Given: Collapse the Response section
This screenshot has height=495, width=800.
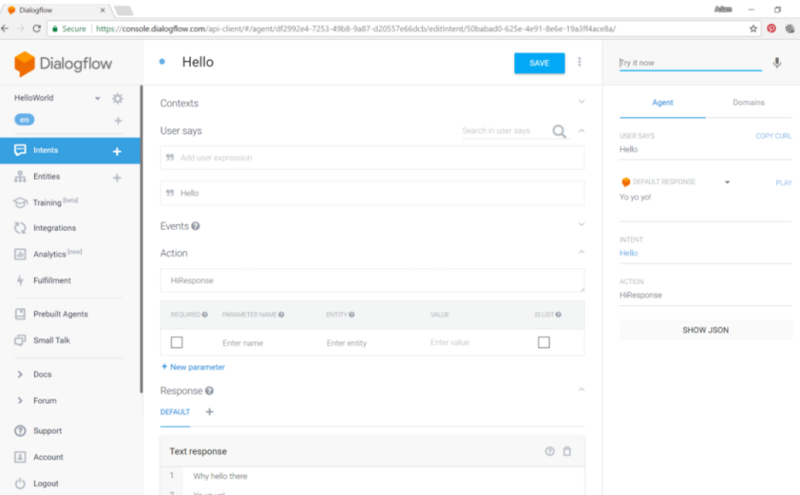Looking at the screenshot, I should click(581, 389).
